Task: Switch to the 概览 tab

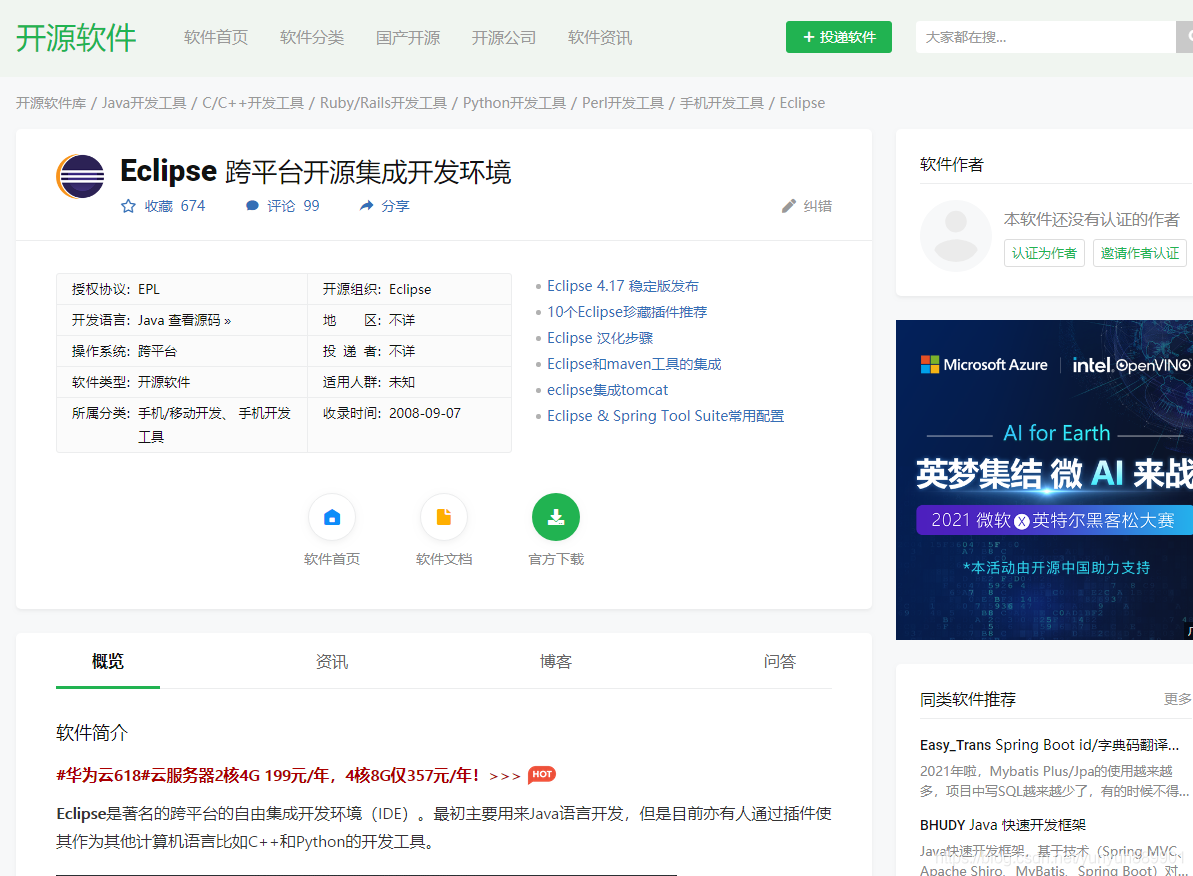Action: coord(107,661)
